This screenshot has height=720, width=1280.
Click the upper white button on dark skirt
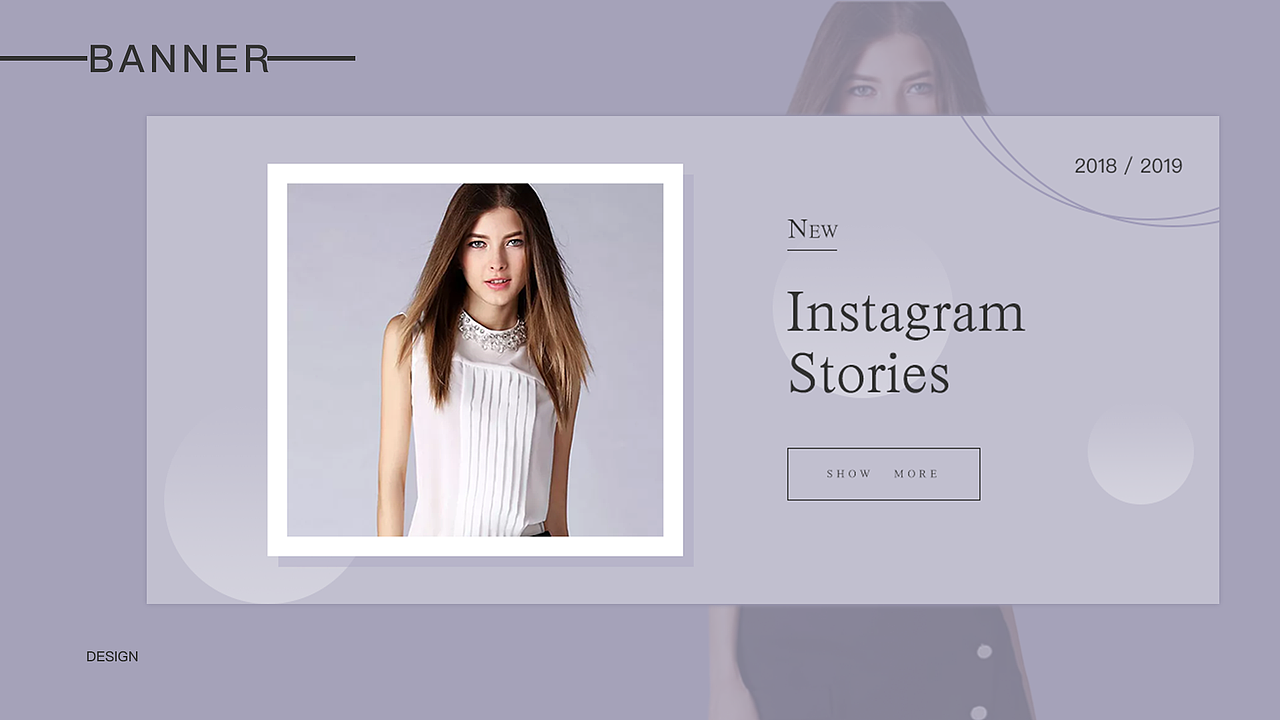[984, 651]
